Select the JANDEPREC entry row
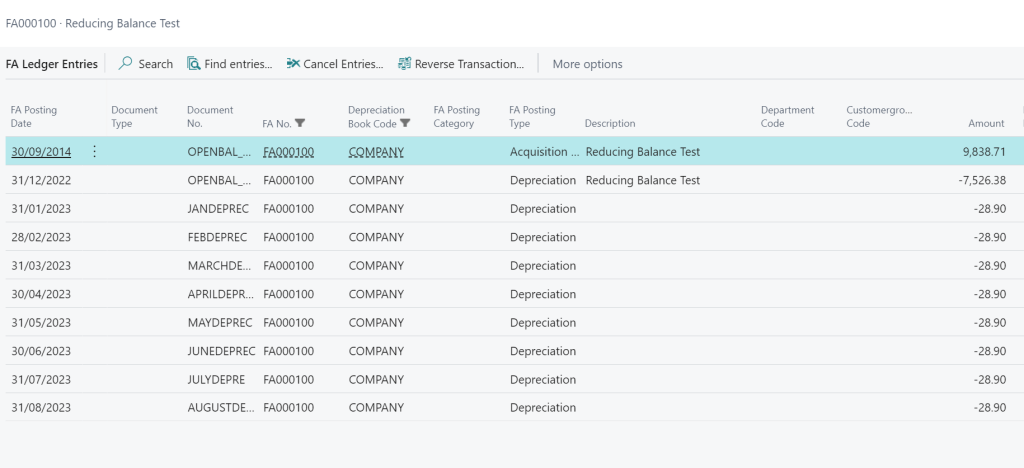1024x468 pixels. pos(221,209)
